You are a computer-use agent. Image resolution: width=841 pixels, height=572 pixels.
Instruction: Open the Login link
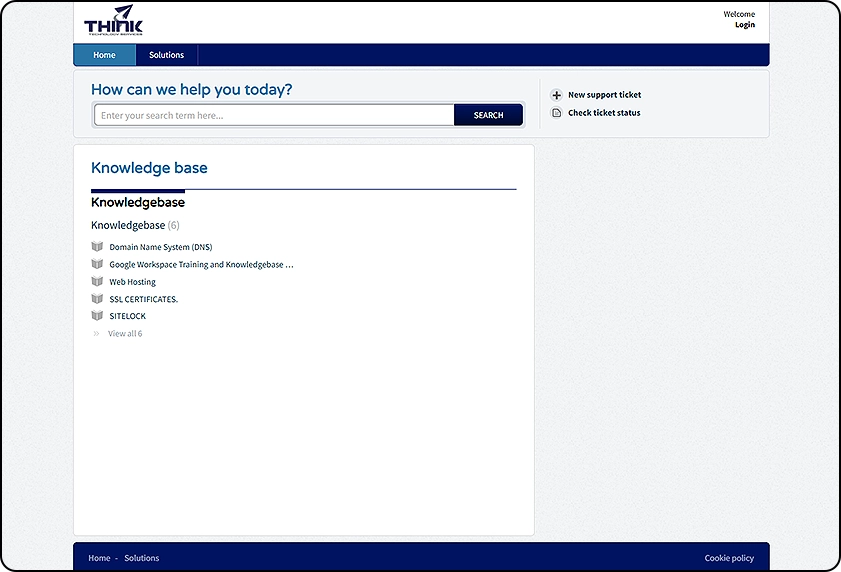(744, 25)
